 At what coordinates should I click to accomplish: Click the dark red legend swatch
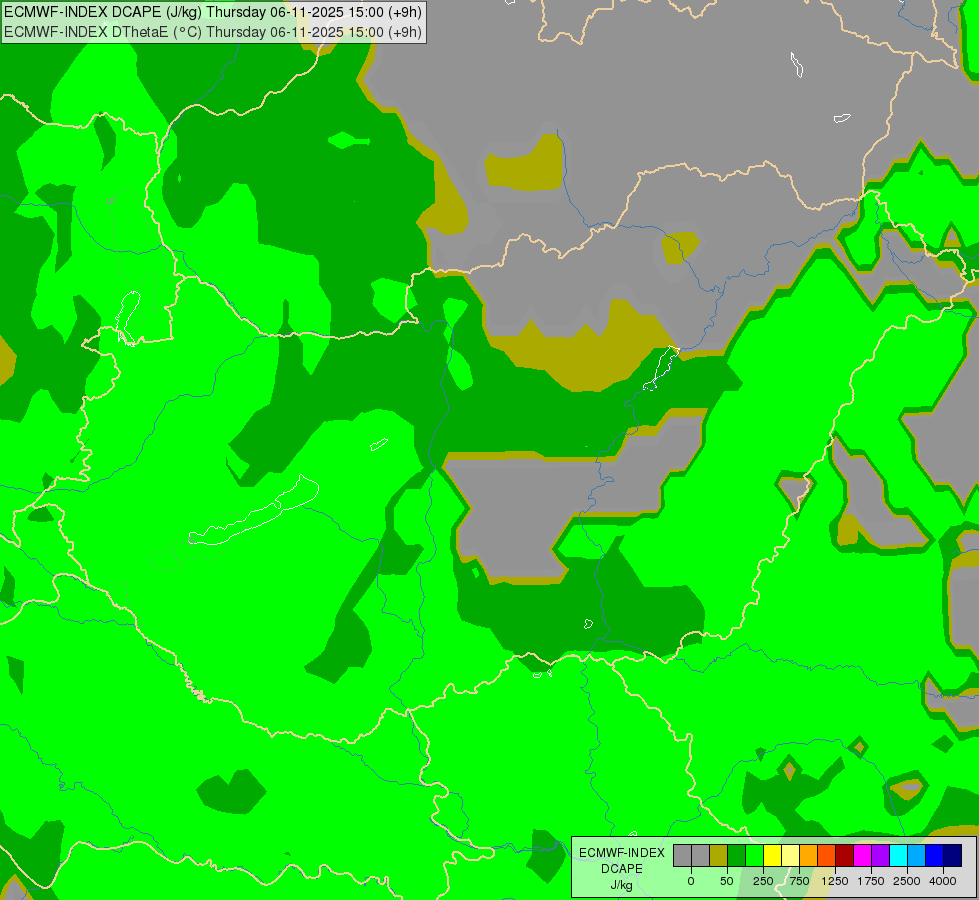(x=844, y=856)
